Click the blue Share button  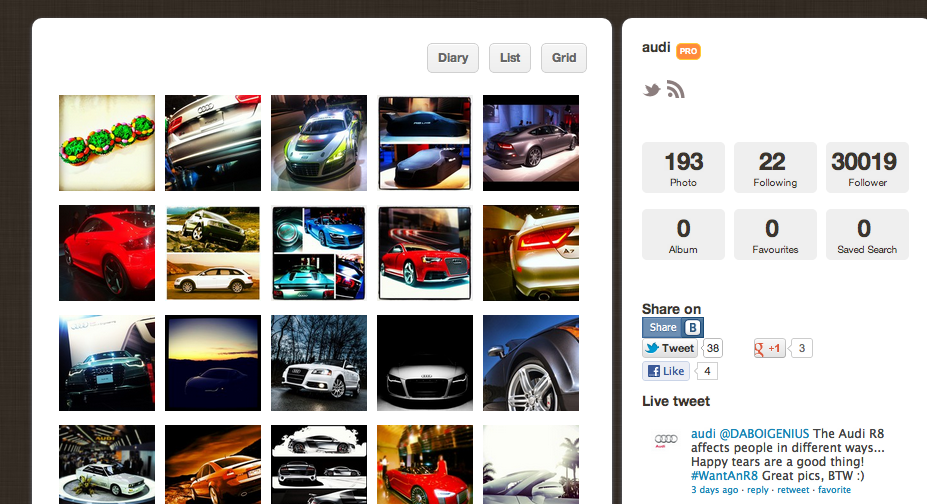[x=673, y=327]
